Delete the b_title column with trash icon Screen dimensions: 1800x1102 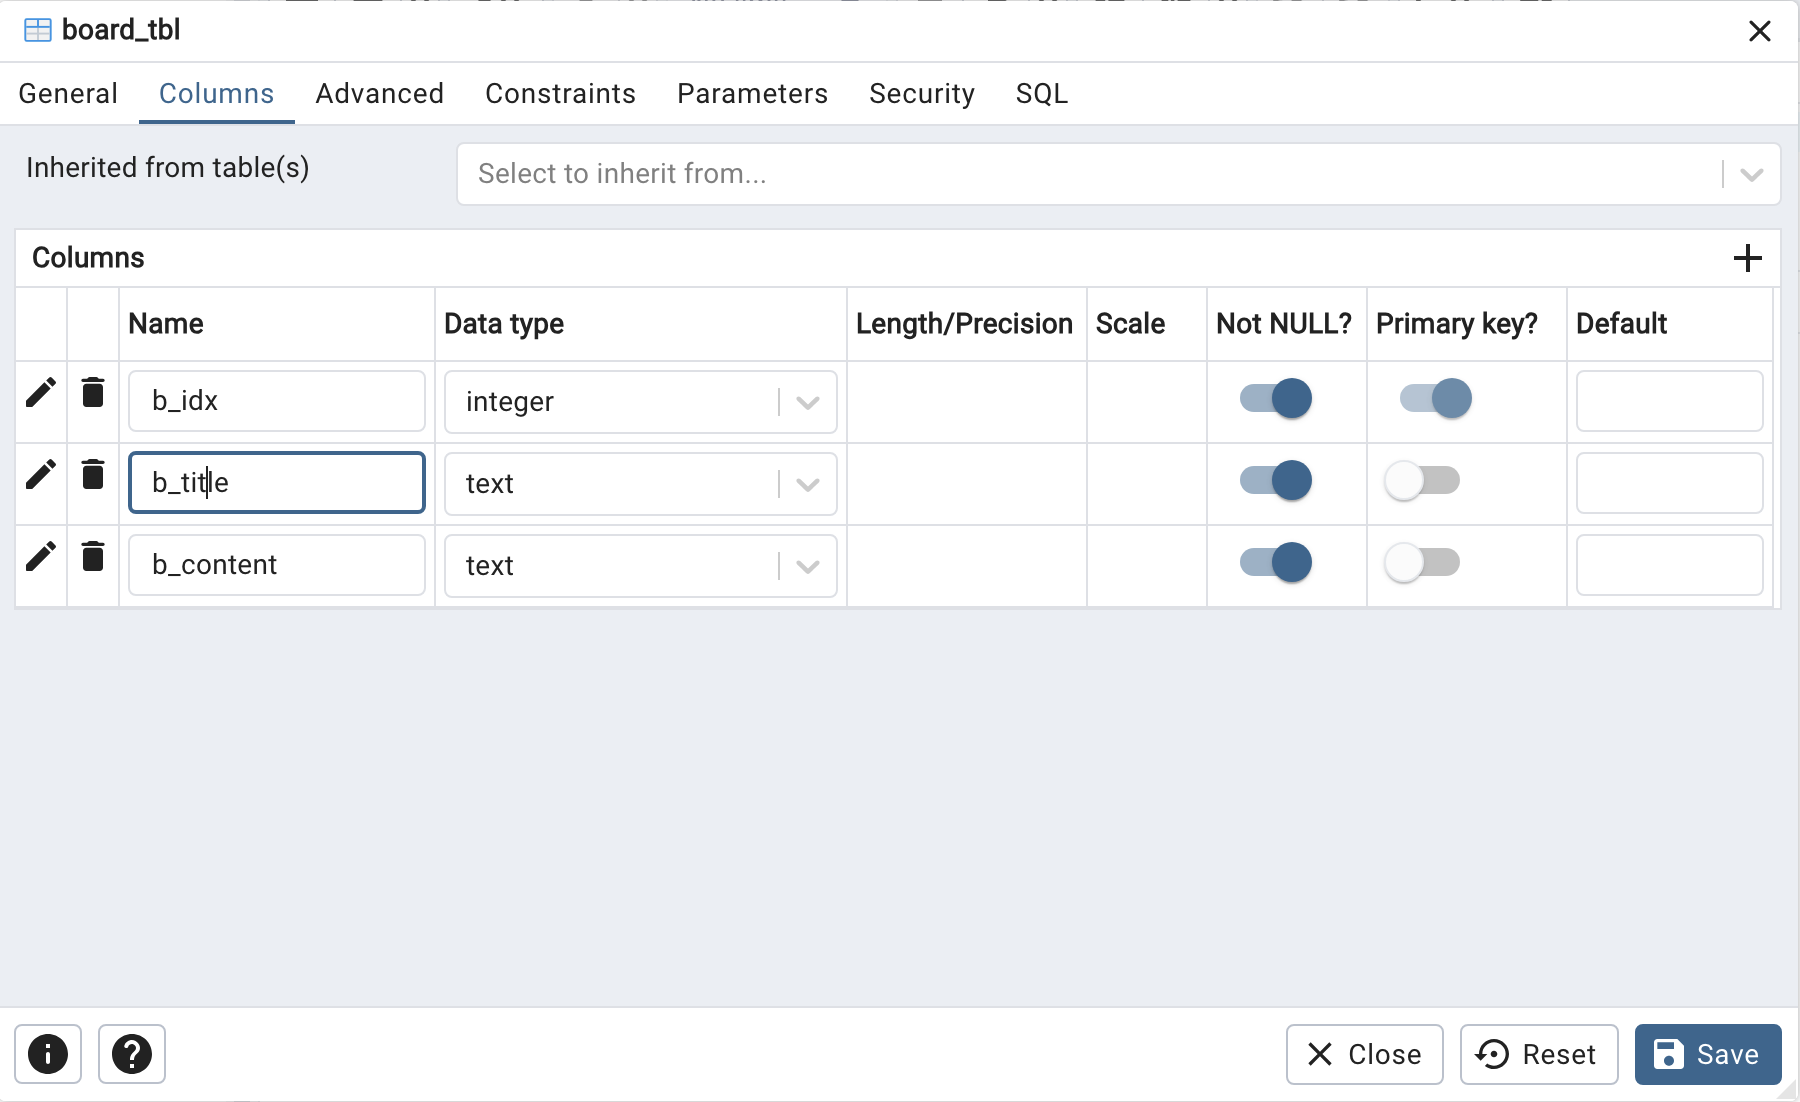click(x=93, y=474)
